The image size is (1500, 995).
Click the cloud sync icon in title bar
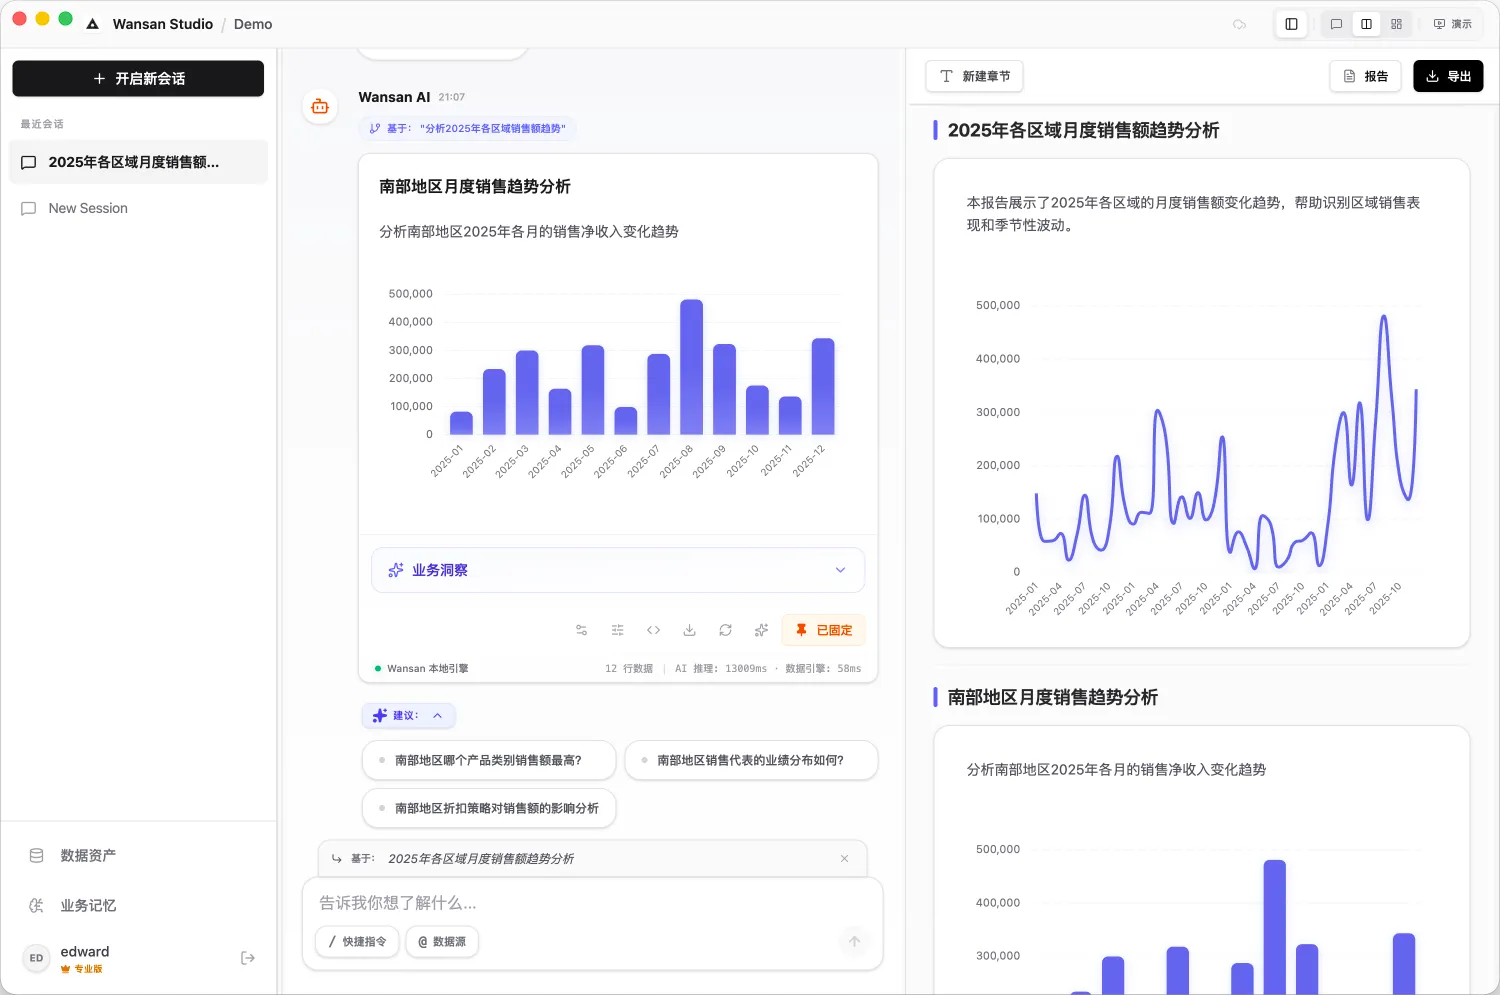click(x=1239, y=24)
